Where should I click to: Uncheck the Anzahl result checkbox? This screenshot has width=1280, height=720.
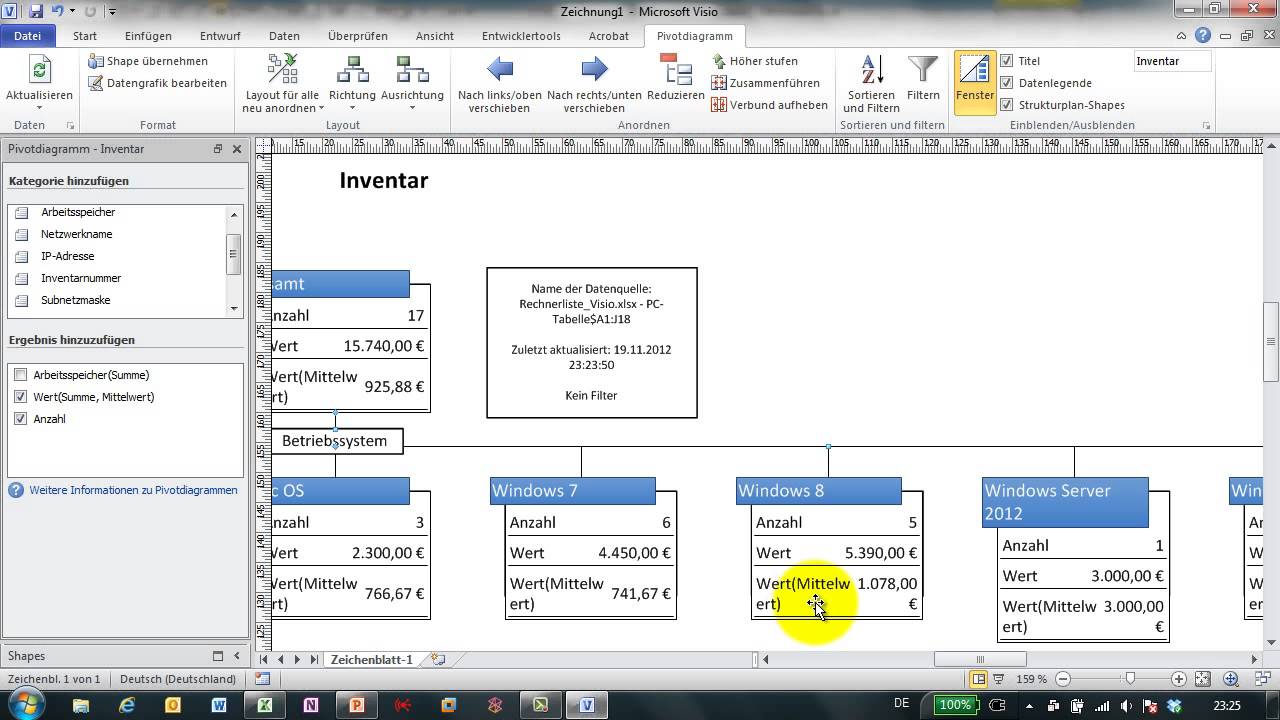pyautogui.click(x=21, y=419)
